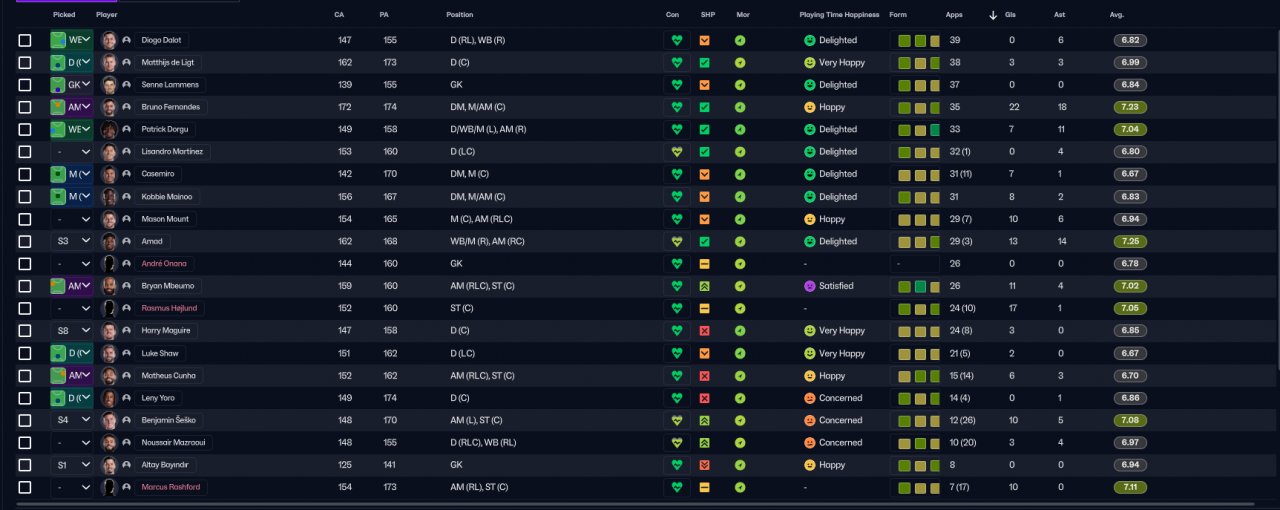Click satisfied face icon for Bryan Mbeumo
This screenshot has height=510, width=1280.
tap(810, 286)
